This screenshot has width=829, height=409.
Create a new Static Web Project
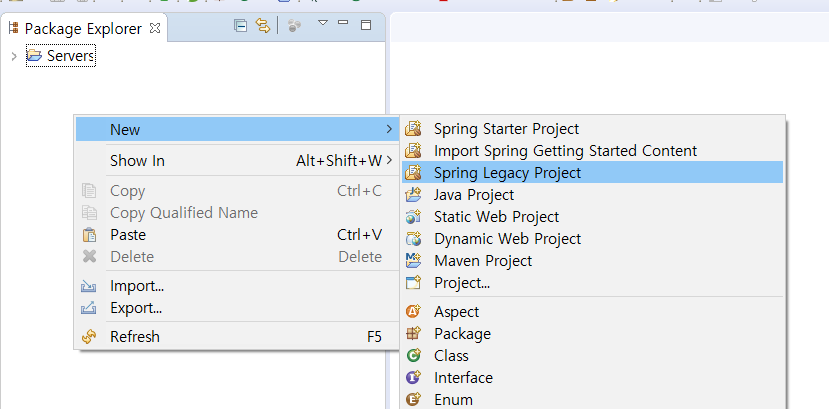click(592, 217)
